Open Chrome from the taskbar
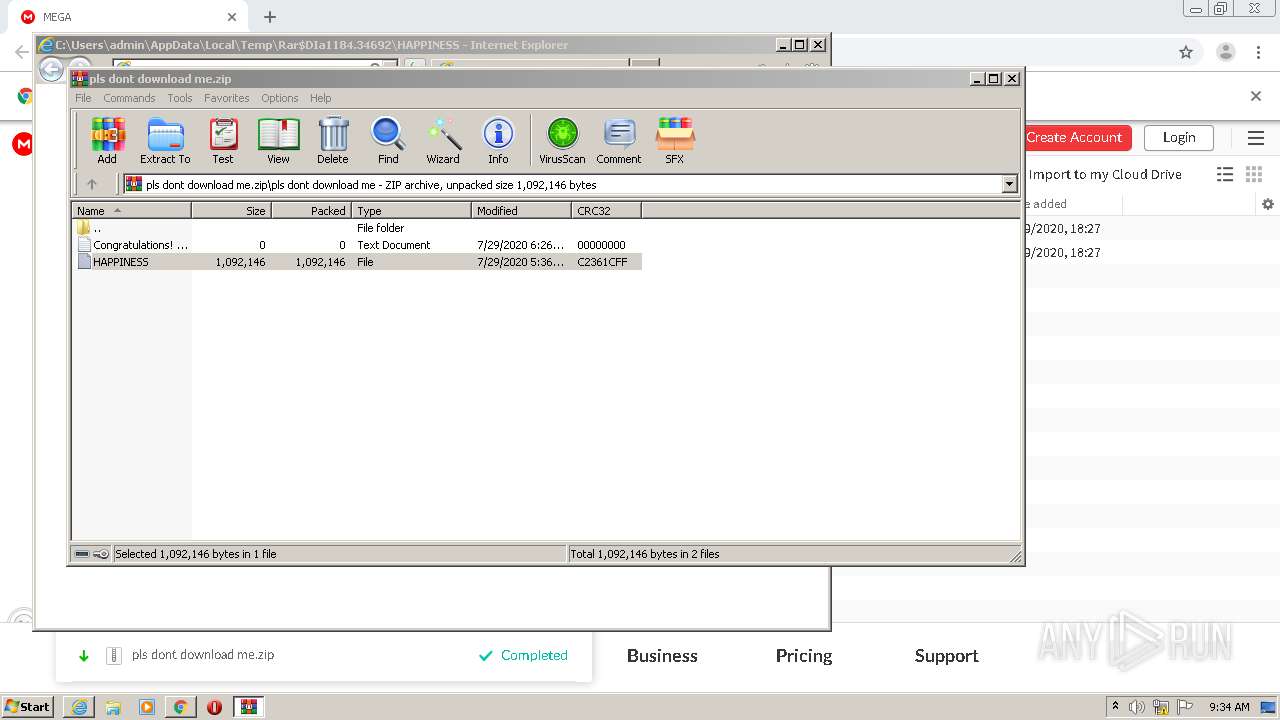1280x720 pixels. click(x=180, y=707)
